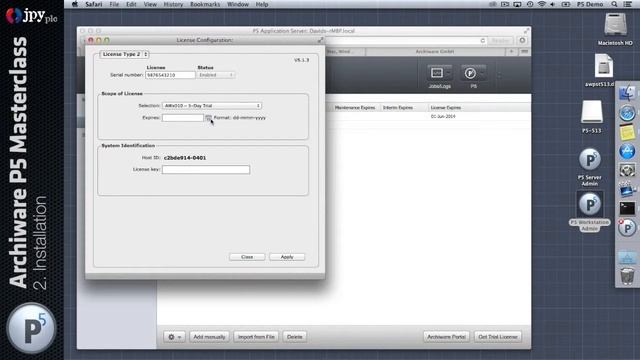
Task: Click the Expires date input field
Action: (183, 118)
